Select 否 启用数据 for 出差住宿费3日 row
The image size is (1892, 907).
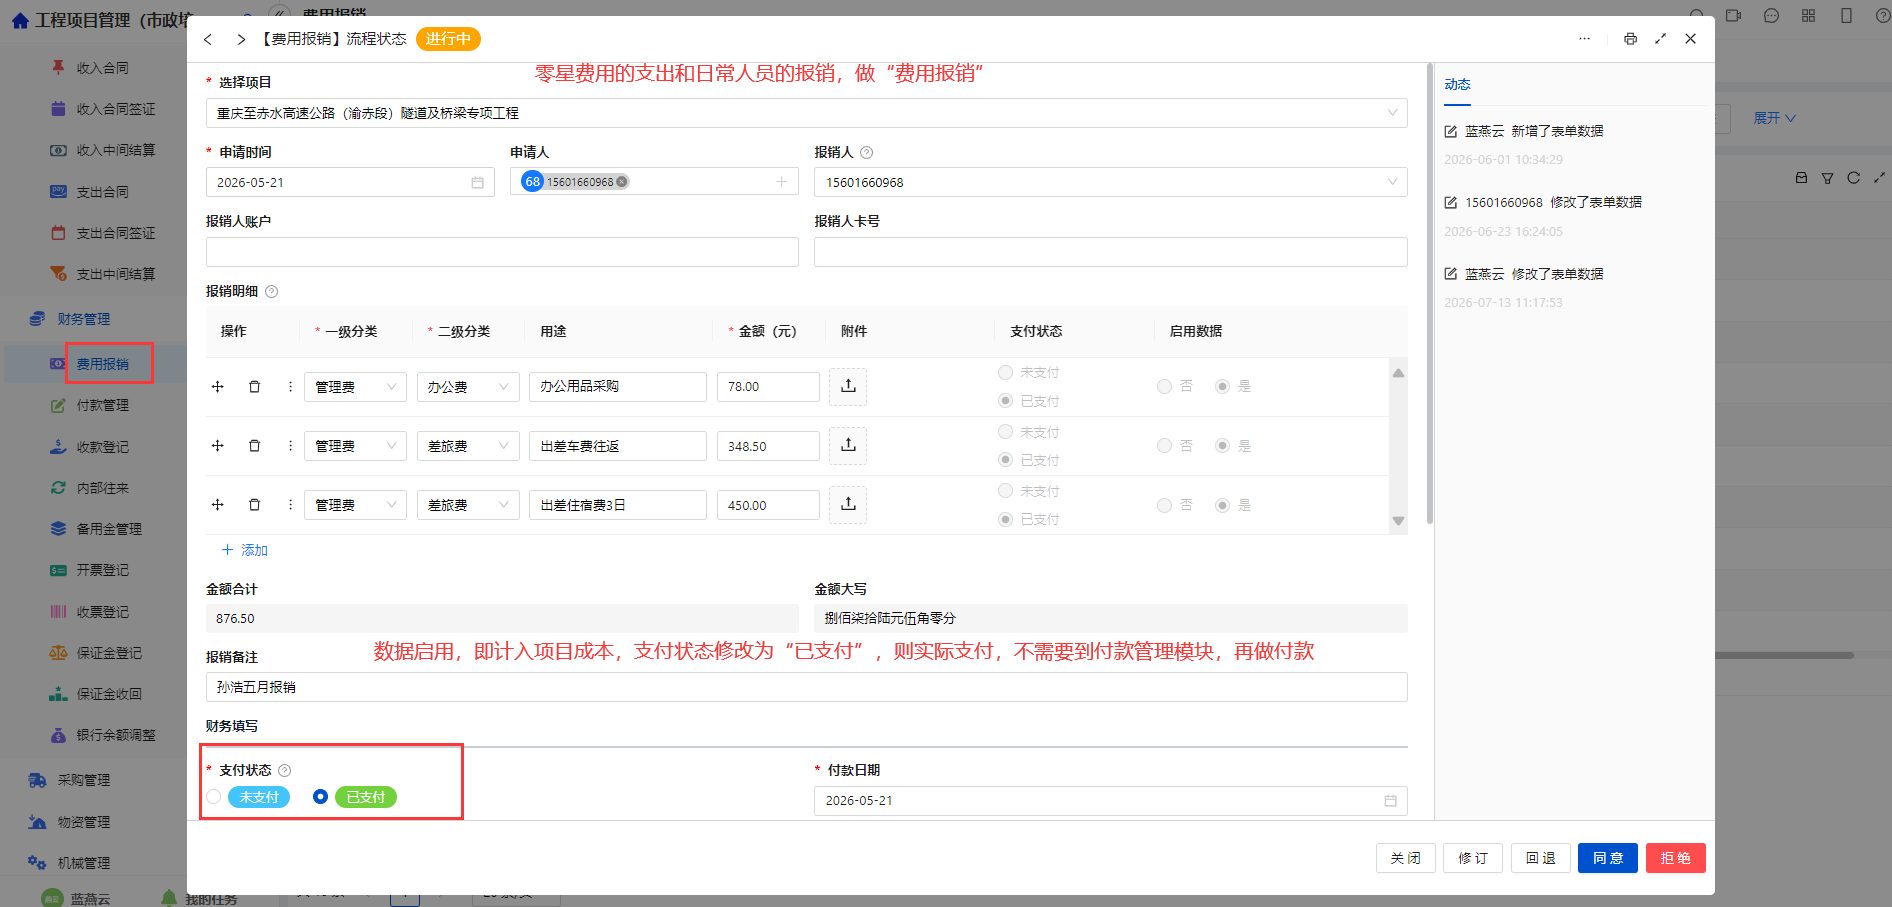click(1164, 505)
